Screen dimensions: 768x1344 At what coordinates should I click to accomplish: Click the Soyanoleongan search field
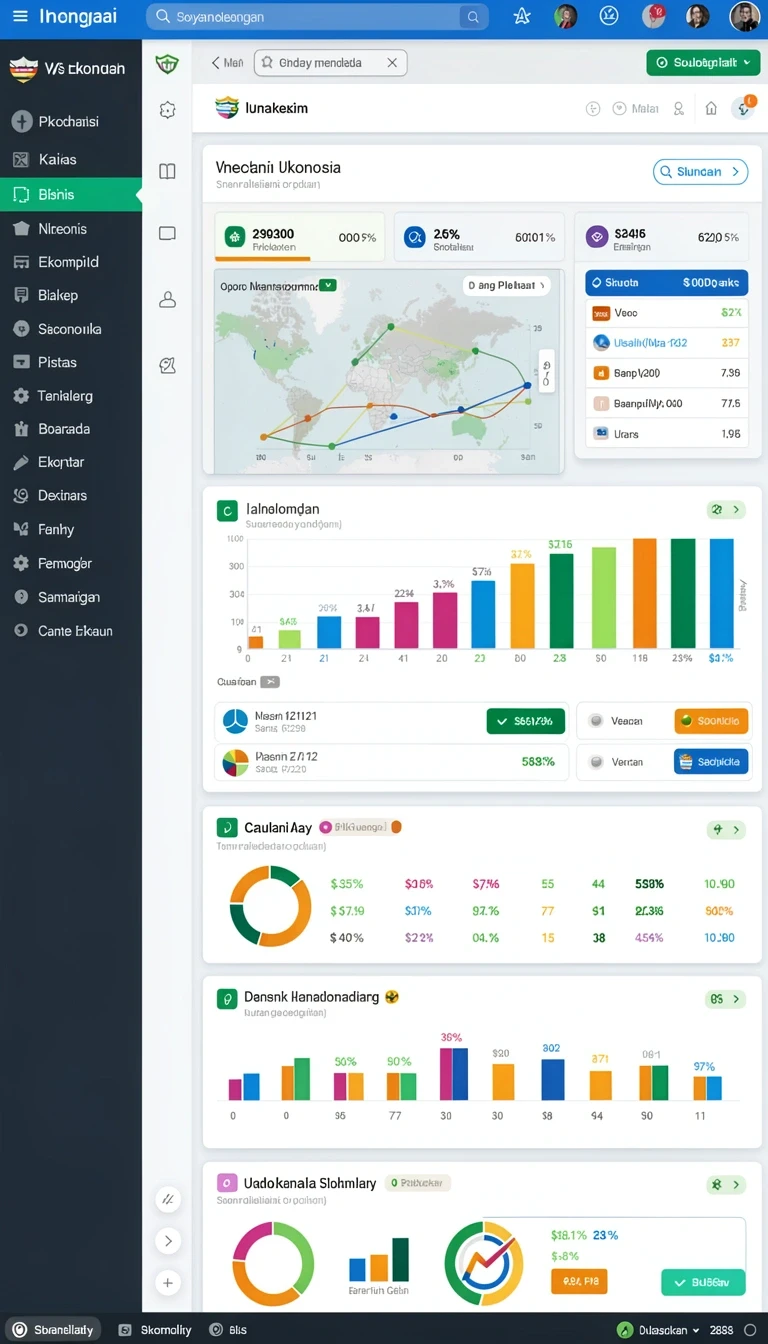click(x=318, y=17)
